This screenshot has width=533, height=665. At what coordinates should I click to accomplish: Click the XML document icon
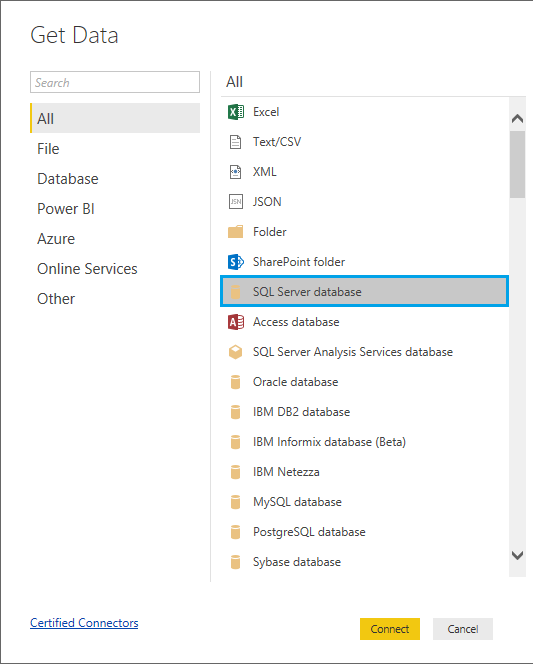pos(235,172)
